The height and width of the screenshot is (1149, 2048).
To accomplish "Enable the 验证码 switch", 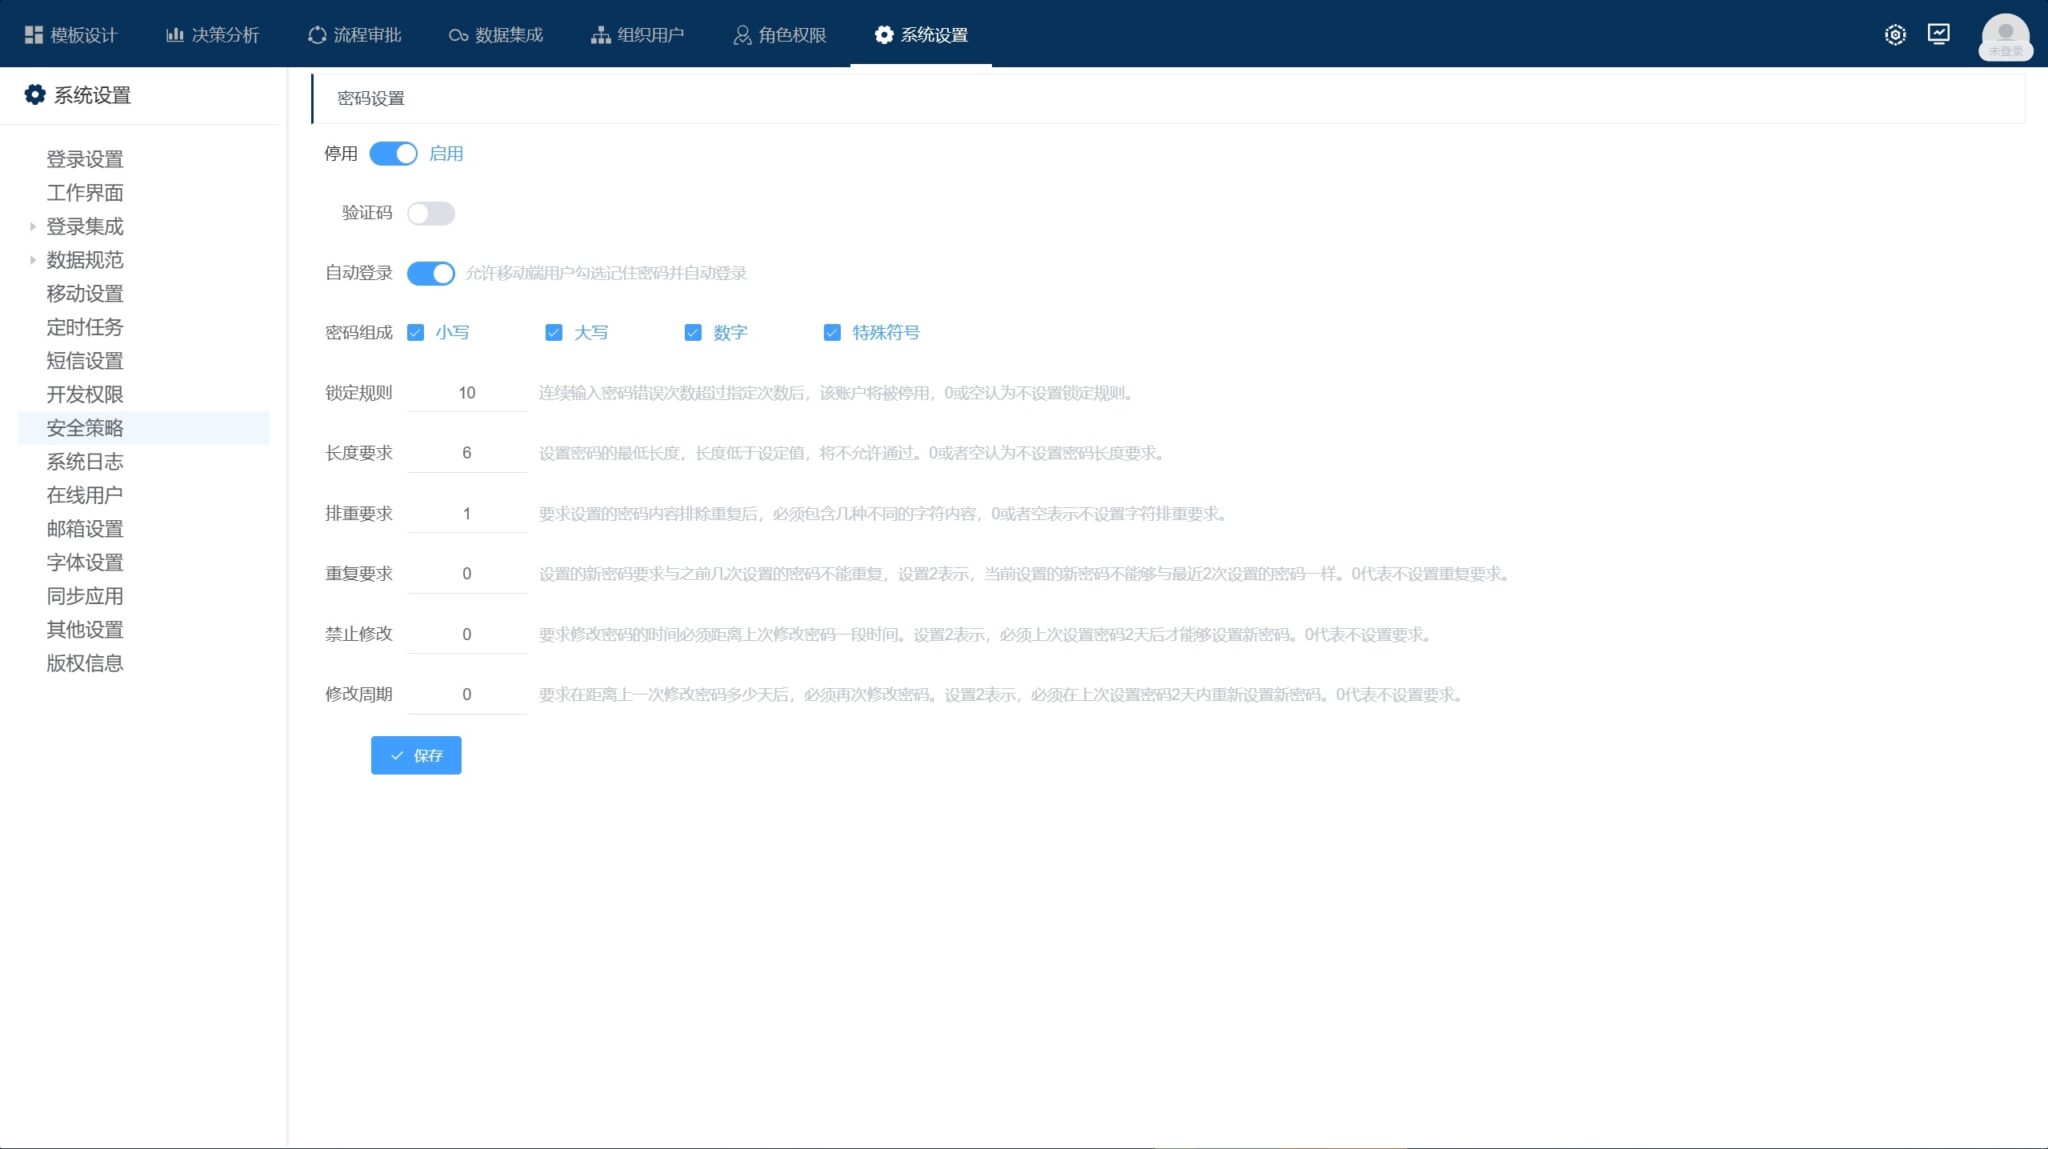I will tap(431, 213).
